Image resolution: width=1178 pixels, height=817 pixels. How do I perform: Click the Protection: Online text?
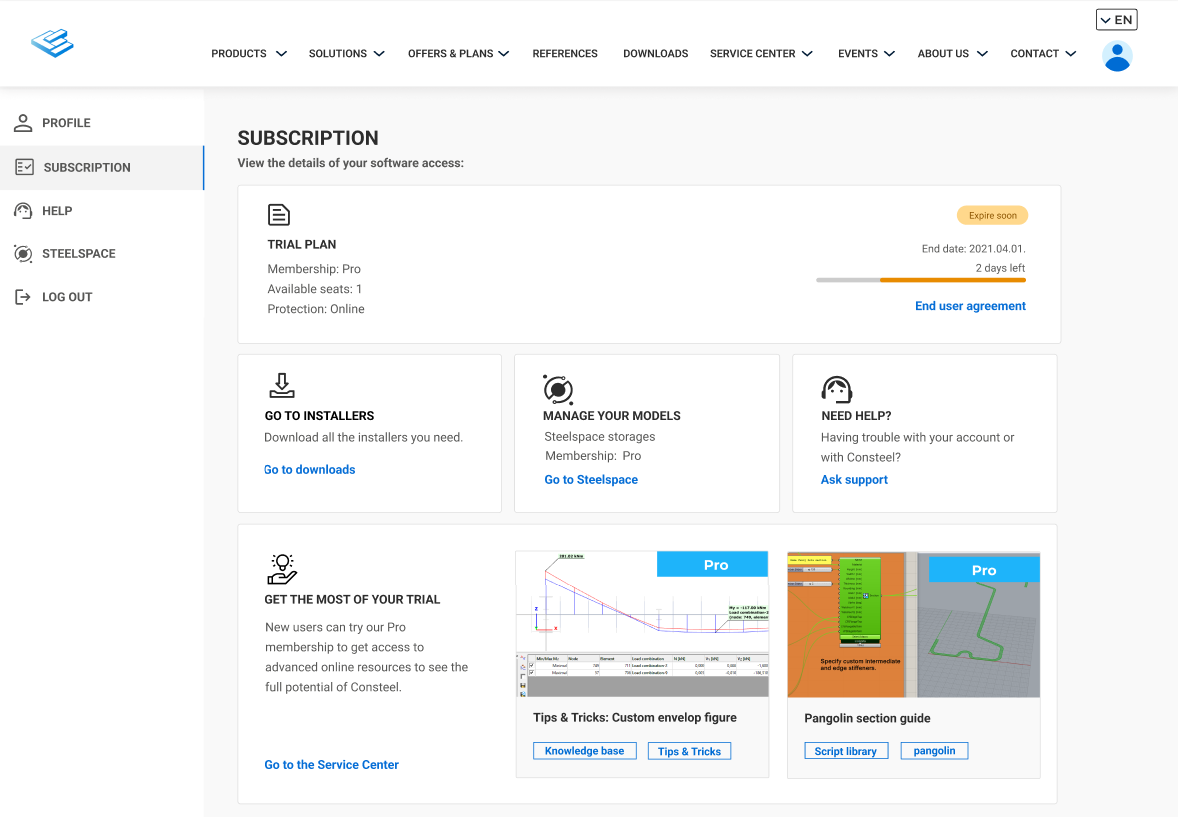tap(316, 309)
